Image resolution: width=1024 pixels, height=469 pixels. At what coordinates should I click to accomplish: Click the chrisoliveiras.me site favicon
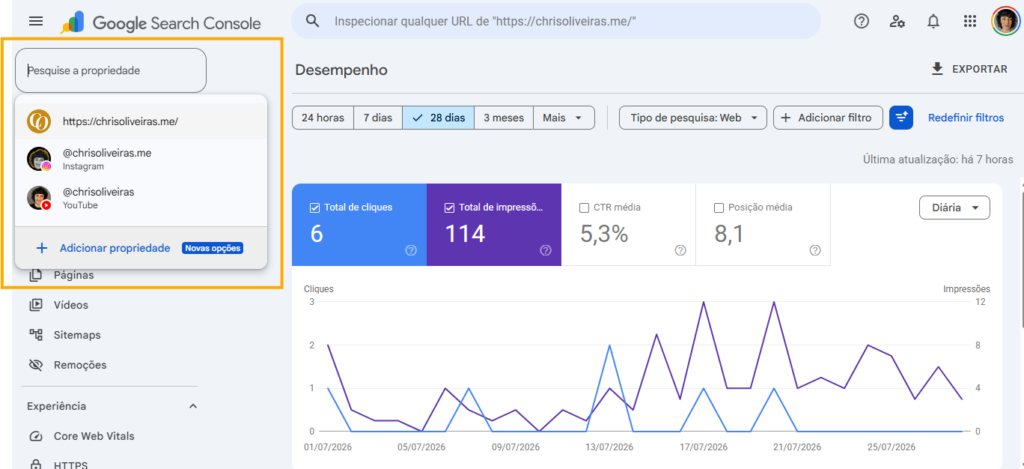click(x=39, y=121)
